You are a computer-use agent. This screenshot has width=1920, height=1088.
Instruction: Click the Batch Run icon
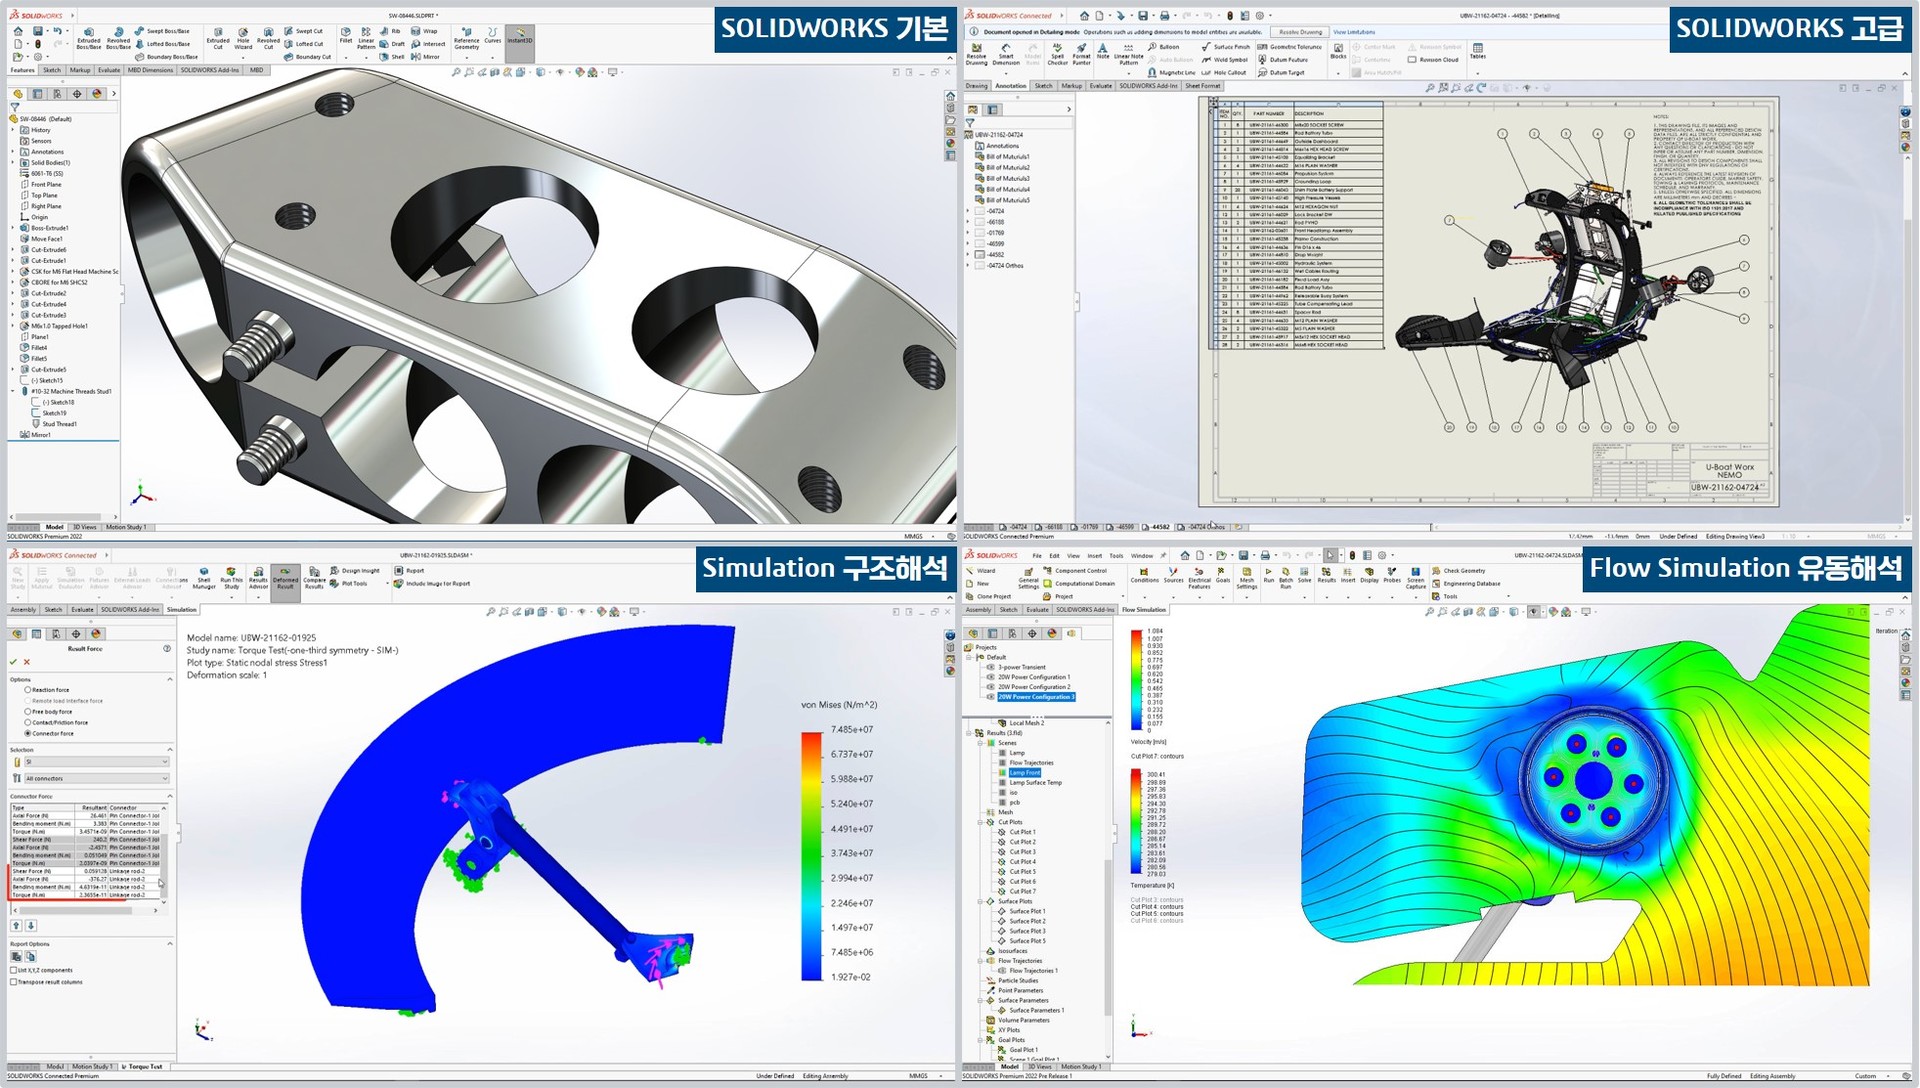tap(1286, 578)
